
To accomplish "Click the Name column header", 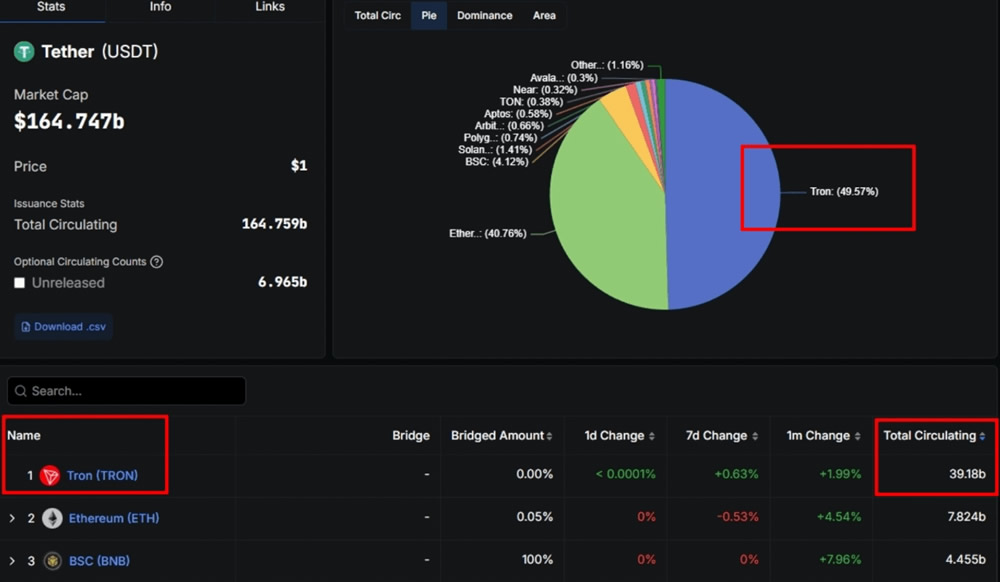I will (x=24, y=435).
